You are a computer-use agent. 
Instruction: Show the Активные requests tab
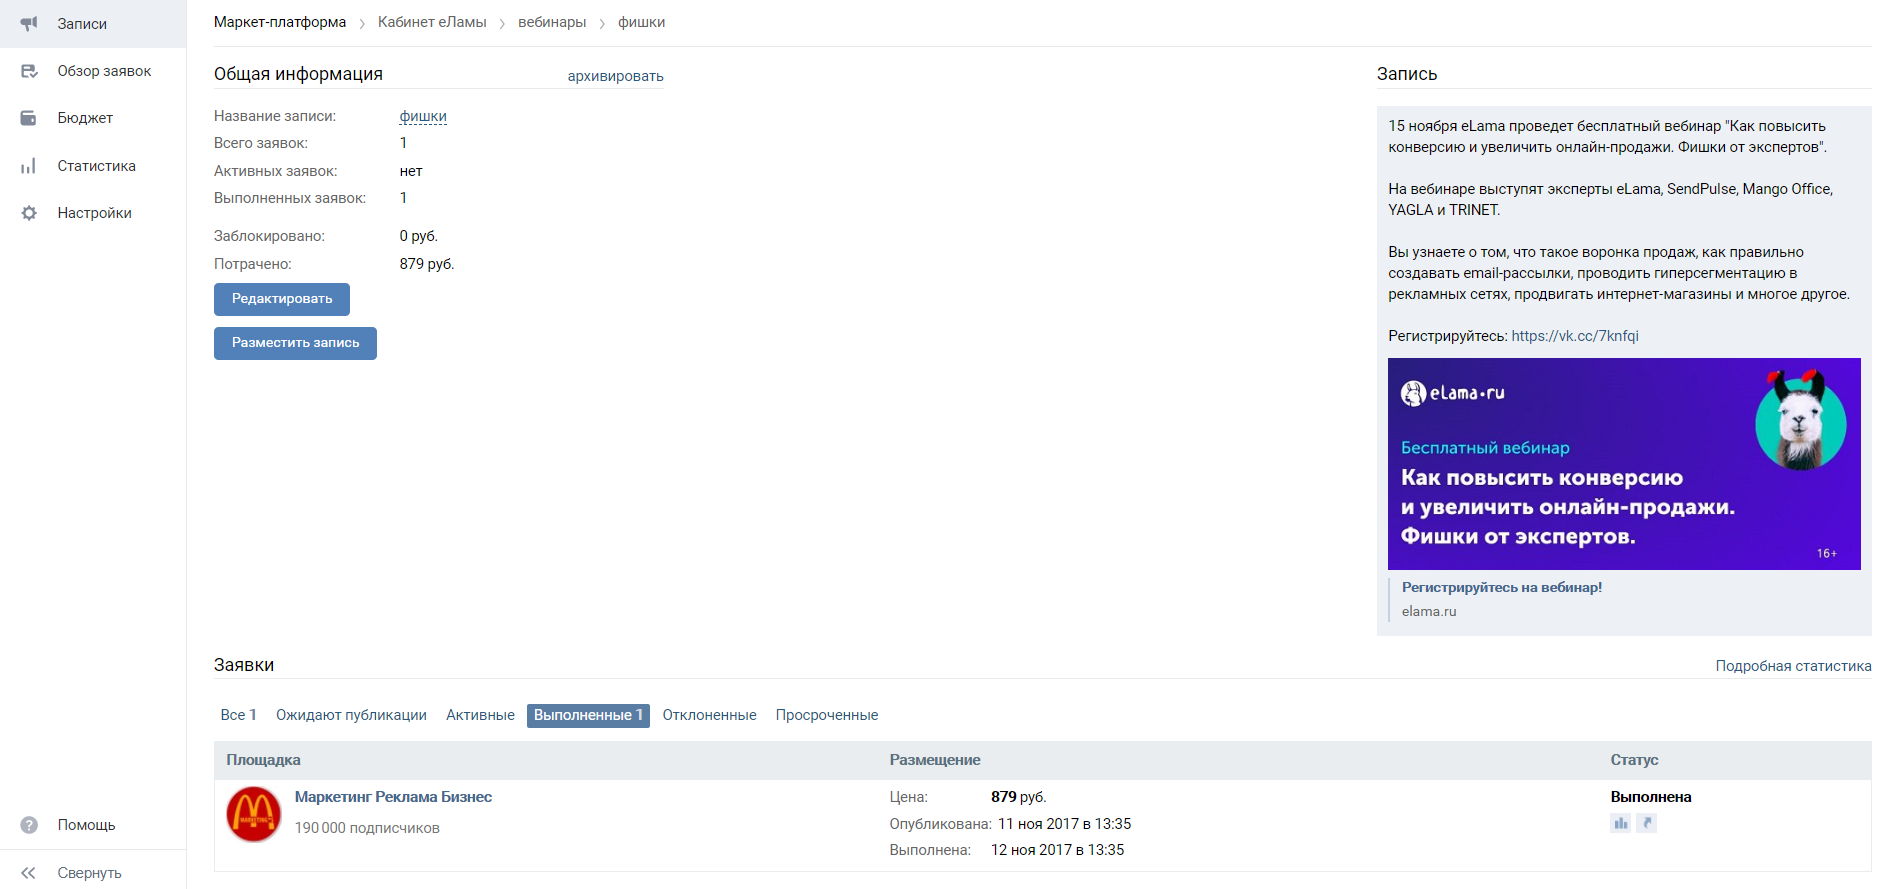480,715
